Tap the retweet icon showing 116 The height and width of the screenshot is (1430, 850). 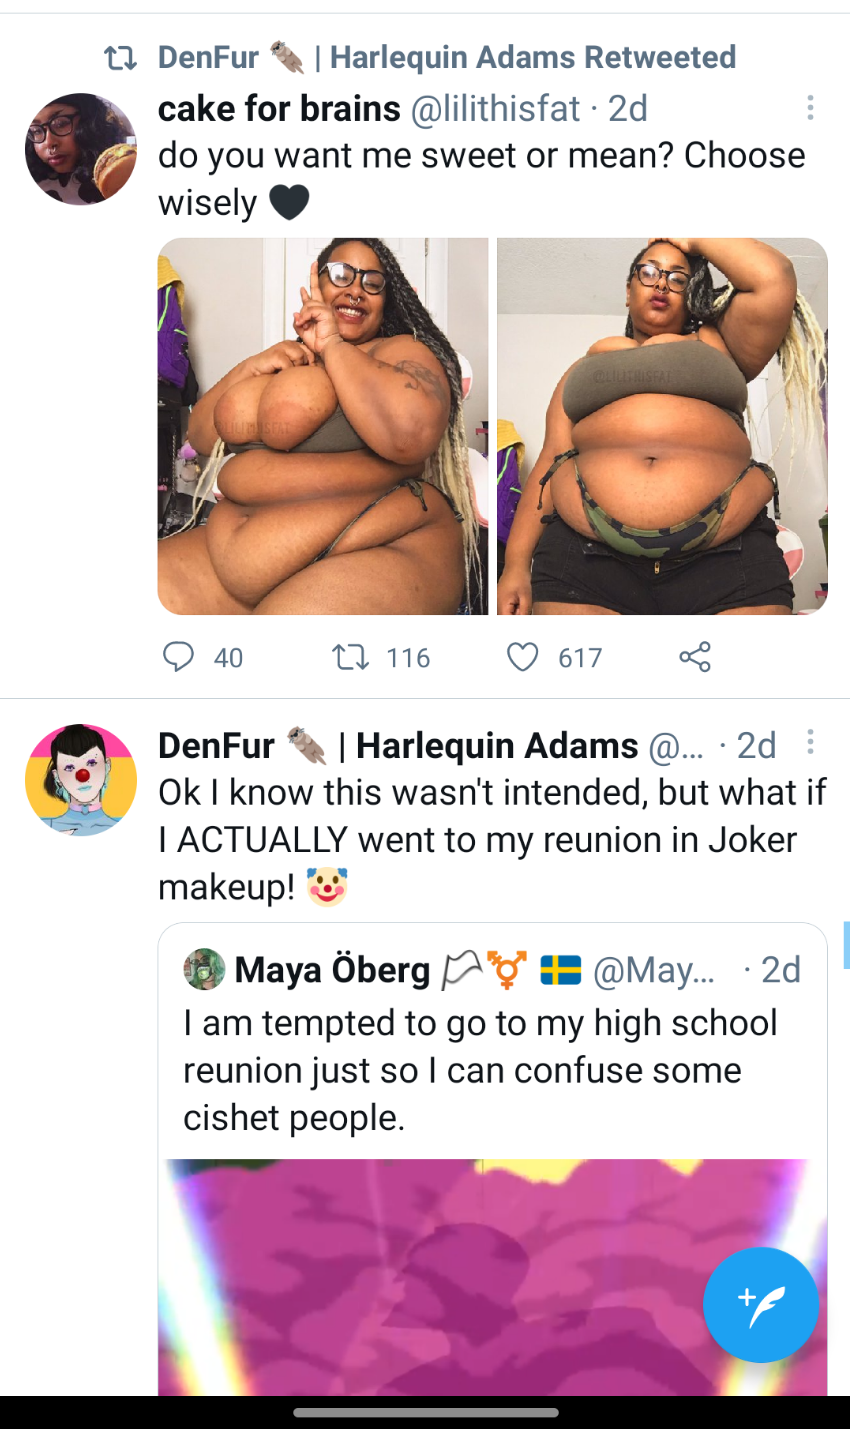(350, 657)
